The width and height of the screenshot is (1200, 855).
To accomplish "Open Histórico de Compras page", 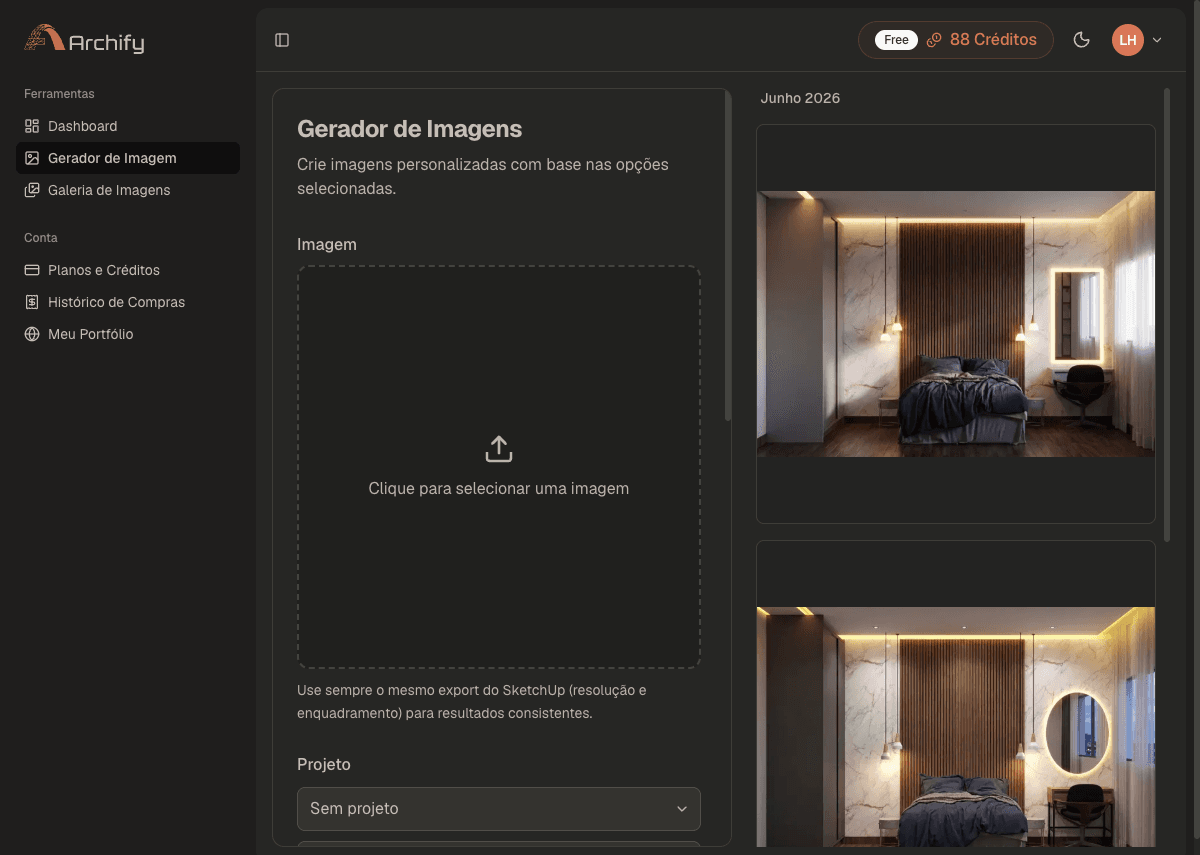I will [128, 302].
